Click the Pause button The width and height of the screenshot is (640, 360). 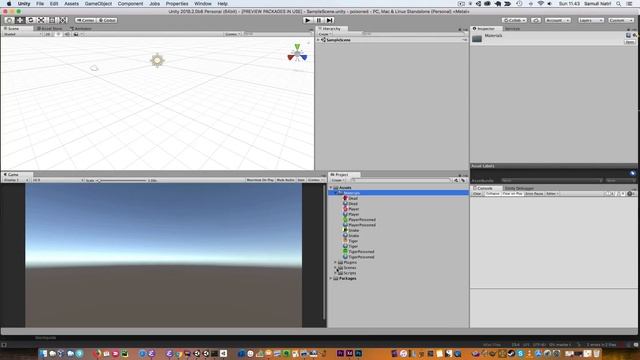319,20
